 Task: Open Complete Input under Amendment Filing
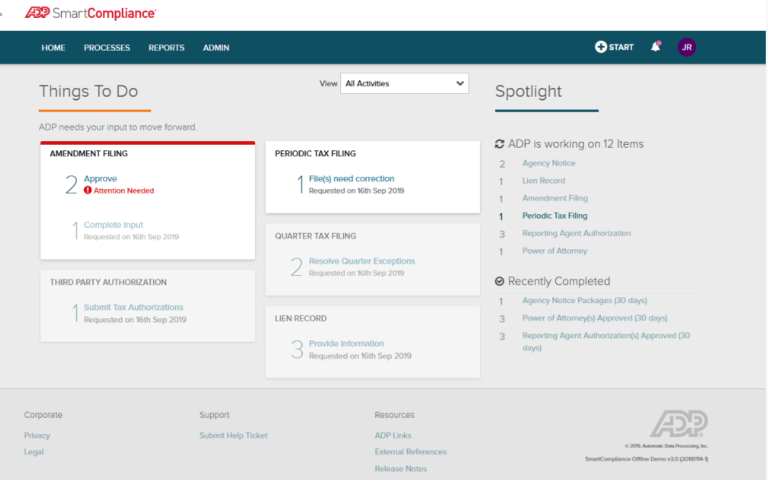click(113, 225)
